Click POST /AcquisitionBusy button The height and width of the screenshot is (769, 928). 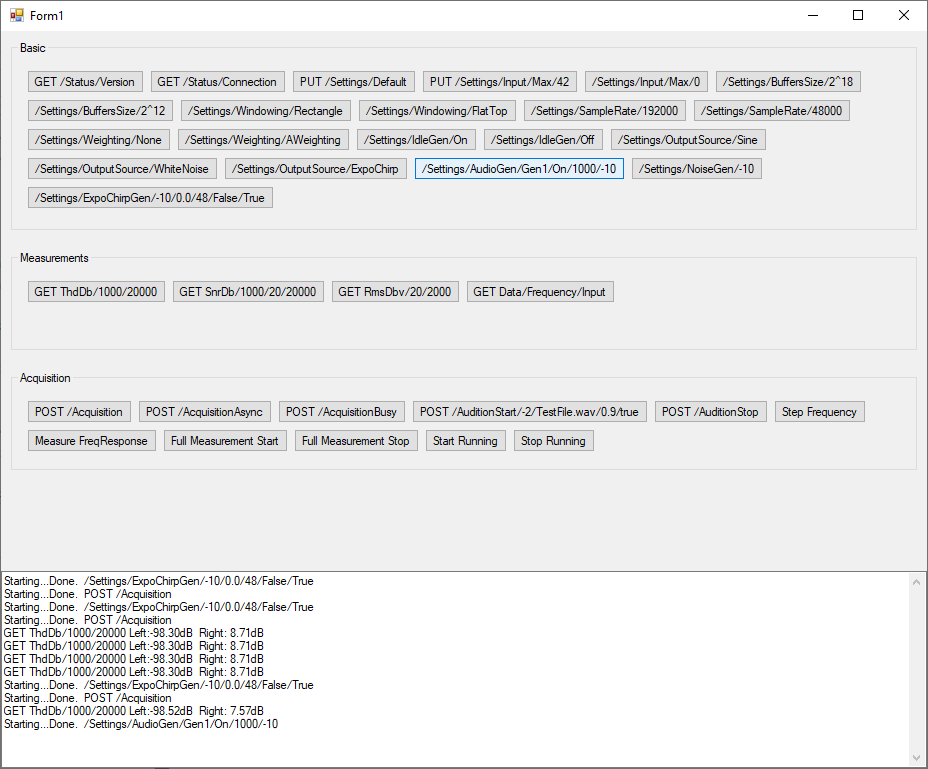click(341, 411)
